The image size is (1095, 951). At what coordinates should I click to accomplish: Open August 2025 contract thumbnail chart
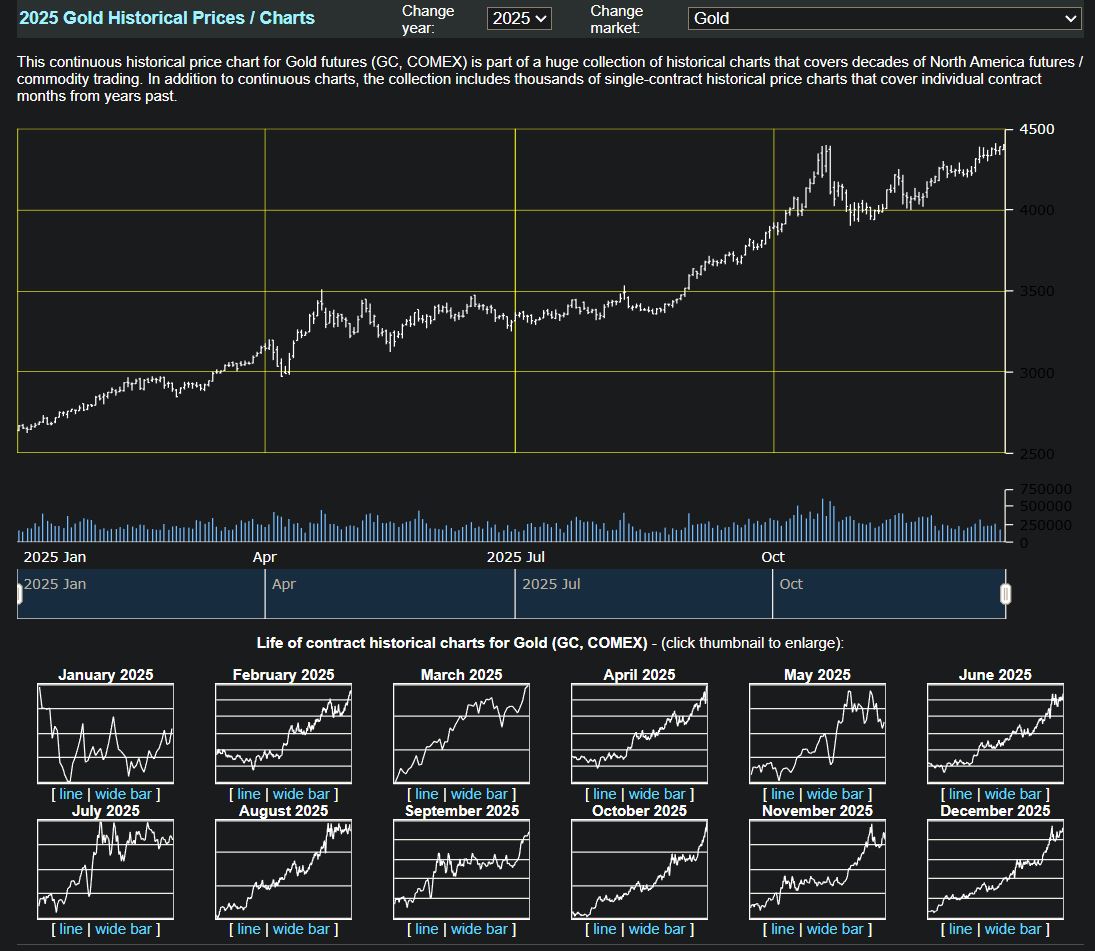[284, 869]
